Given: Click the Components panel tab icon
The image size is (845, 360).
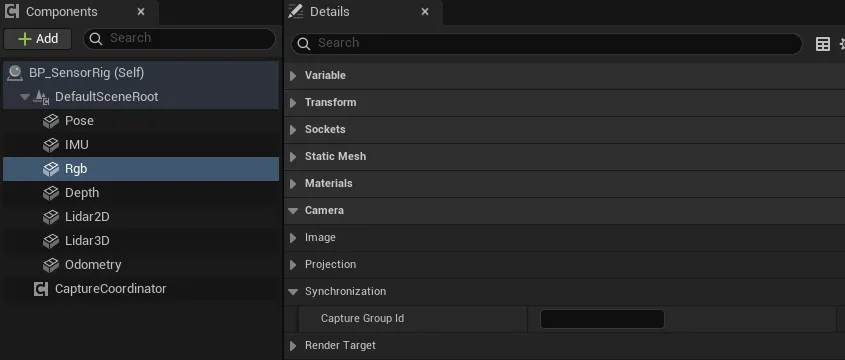Looking at the screenshot, I should (x=12, y=11).
